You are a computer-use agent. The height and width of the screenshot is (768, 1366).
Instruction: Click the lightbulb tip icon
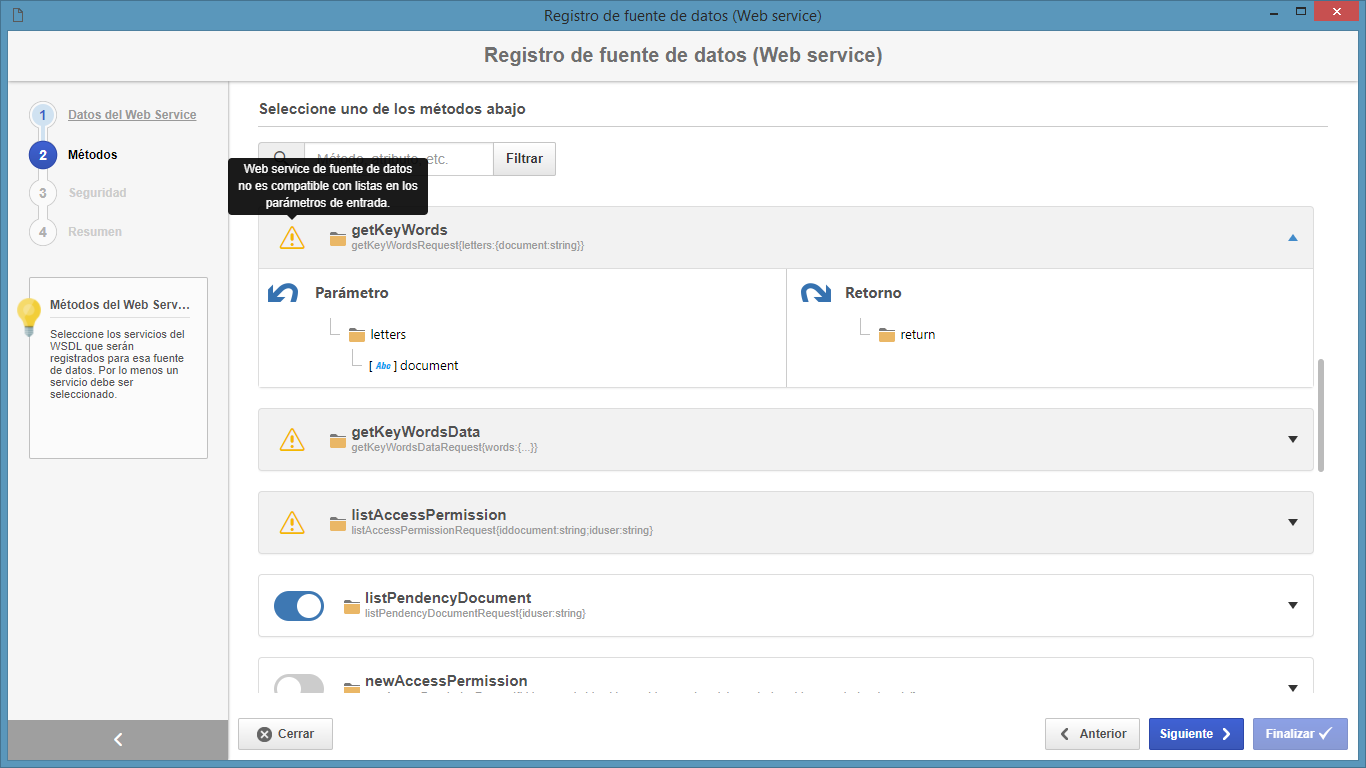coord(29,316)
